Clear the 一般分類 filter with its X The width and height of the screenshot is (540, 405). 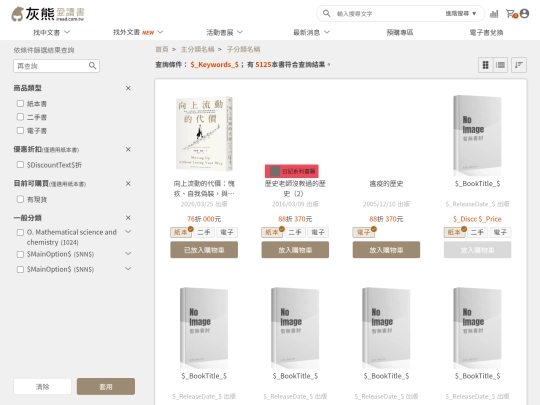pos(128,218)
